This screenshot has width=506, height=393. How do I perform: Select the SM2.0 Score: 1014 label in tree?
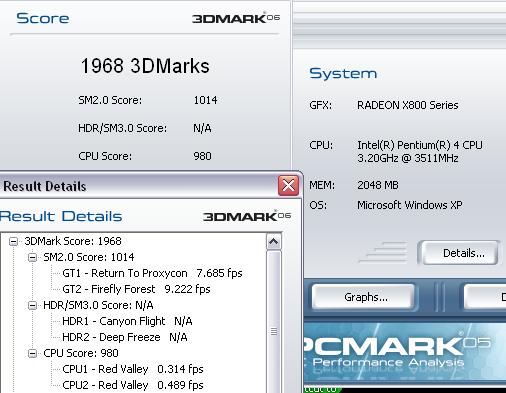[89, 257]
